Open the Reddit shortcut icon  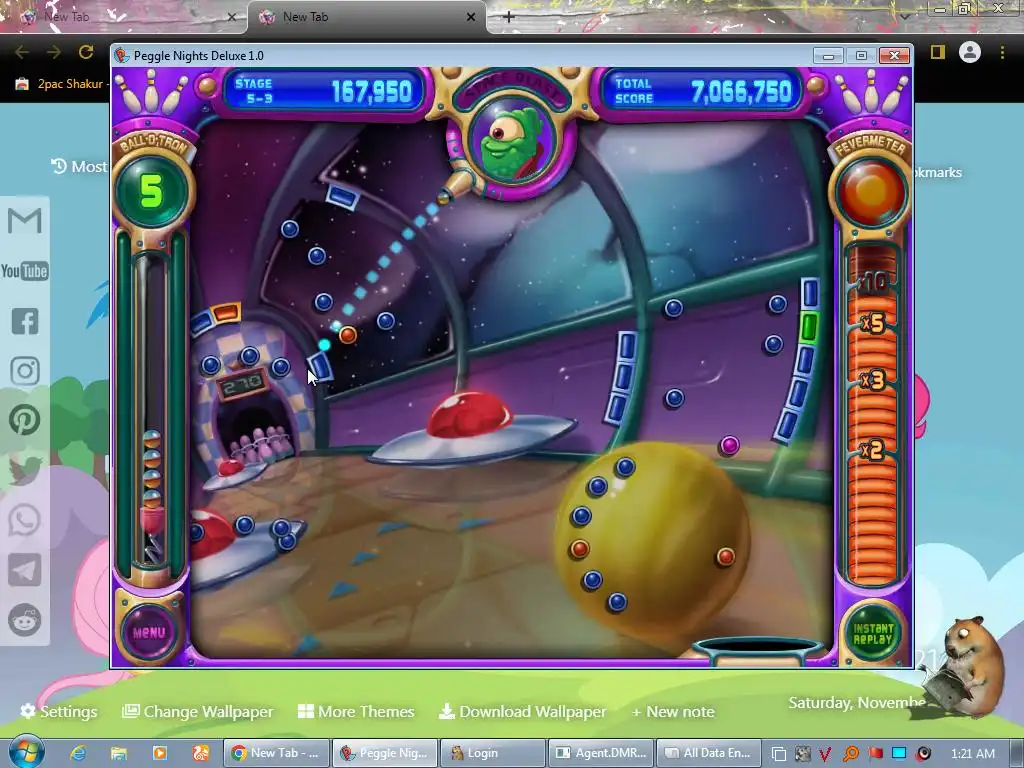[25, 620]
